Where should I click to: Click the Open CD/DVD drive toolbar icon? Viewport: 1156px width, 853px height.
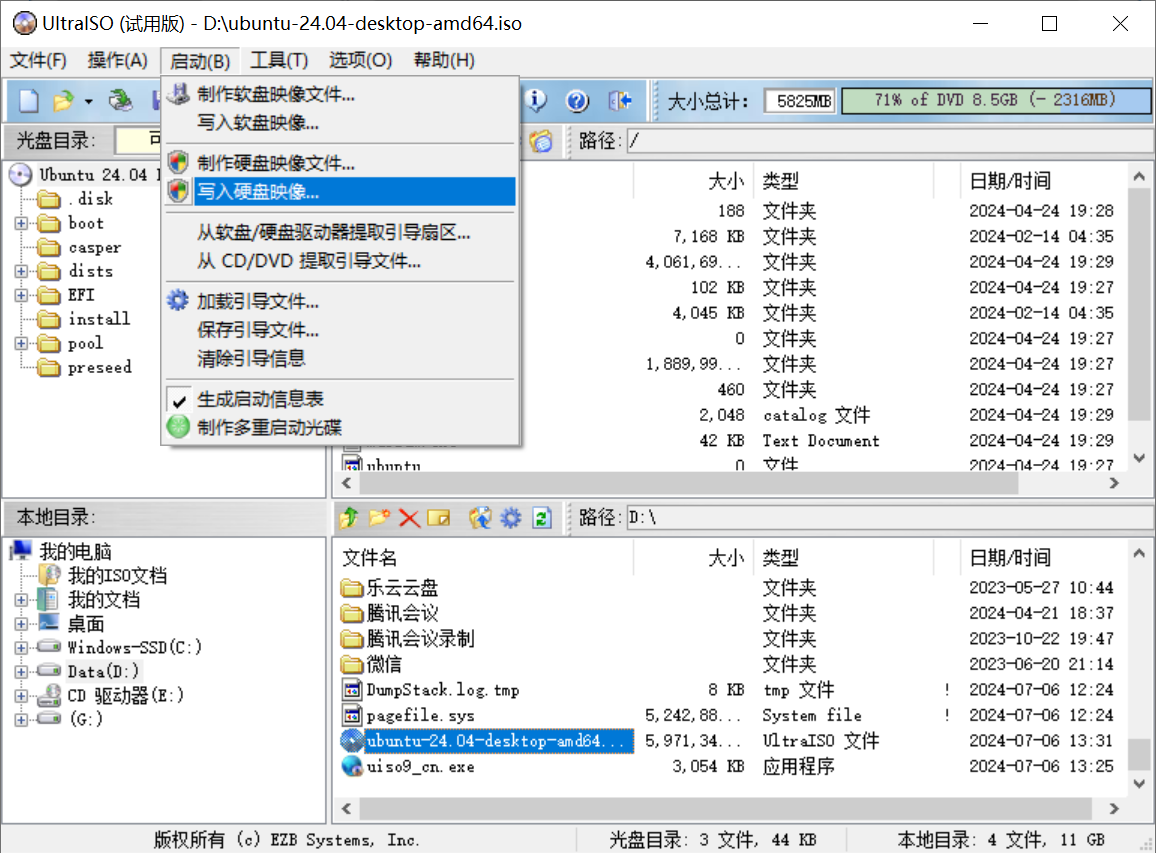coord(120,100)
